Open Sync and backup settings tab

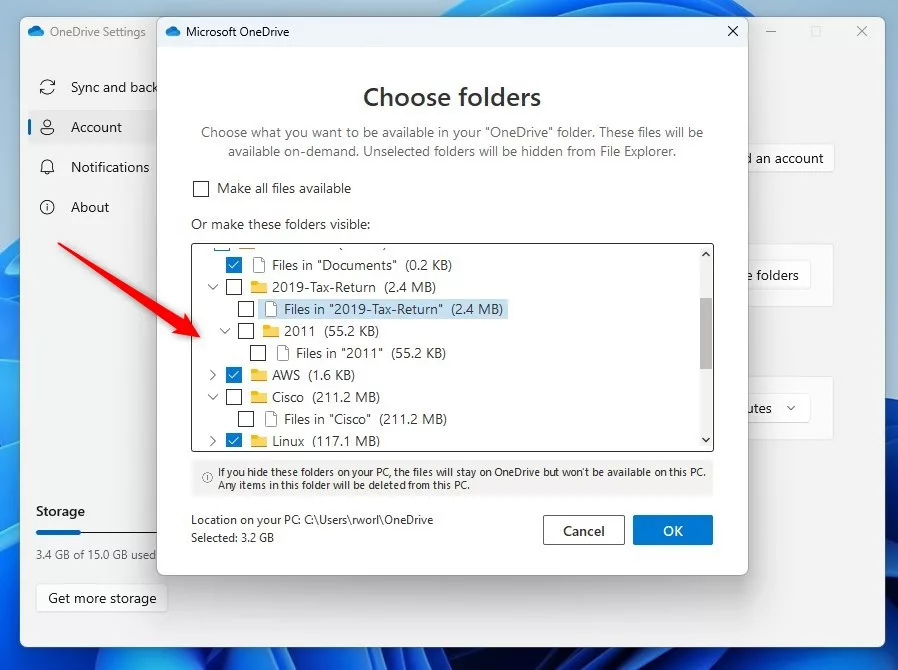(x=94, y=87)
